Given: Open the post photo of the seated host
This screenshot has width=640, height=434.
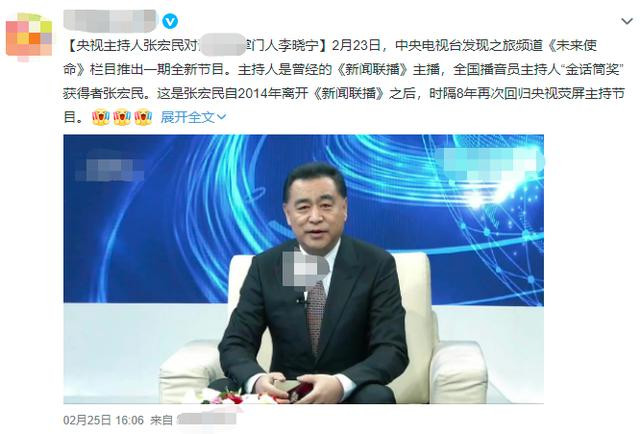Looking at the screenshot, I should 303,269.
